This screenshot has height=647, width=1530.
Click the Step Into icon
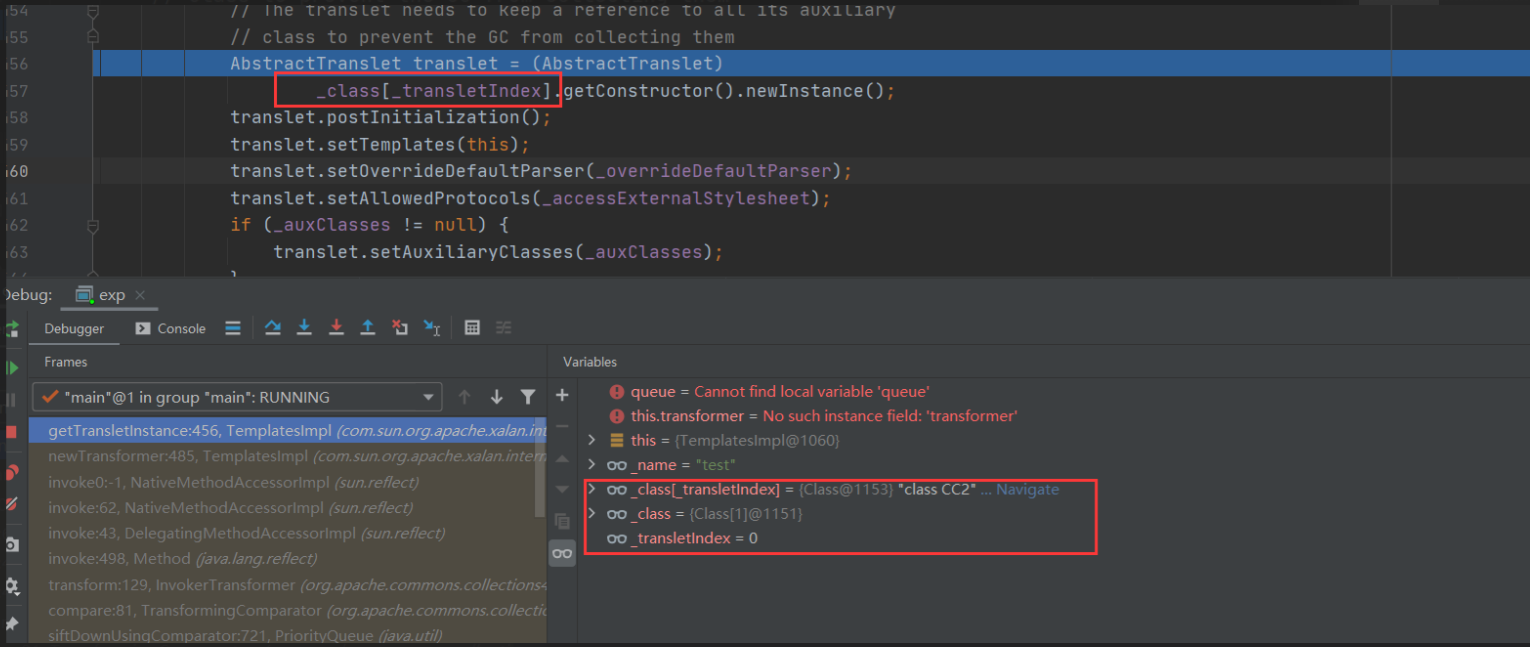click(x=305, y=328)
